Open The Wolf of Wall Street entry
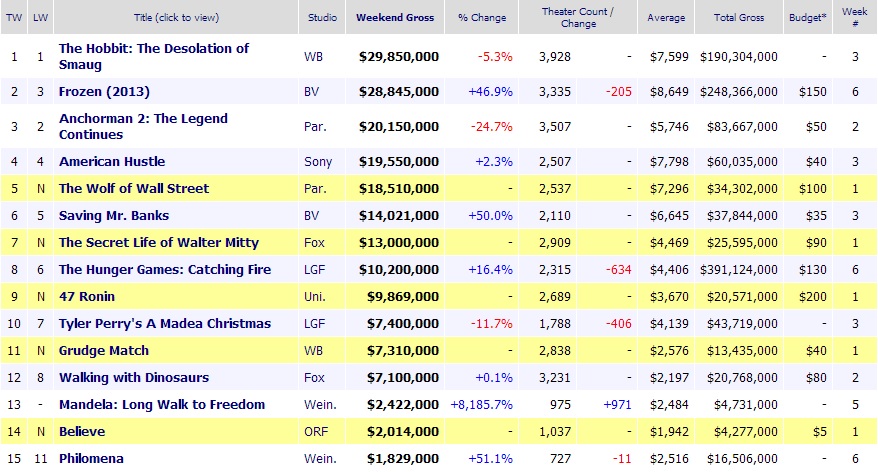Image resolution: width=878 pixels, height=472 pixels. click(x=134, y=188)
